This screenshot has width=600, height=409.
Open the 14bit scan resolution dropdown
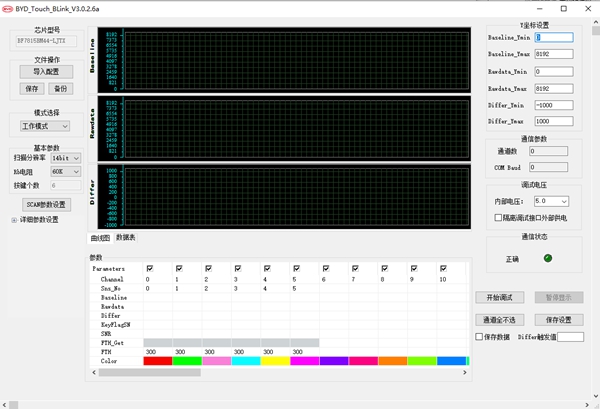pos(65,158)
